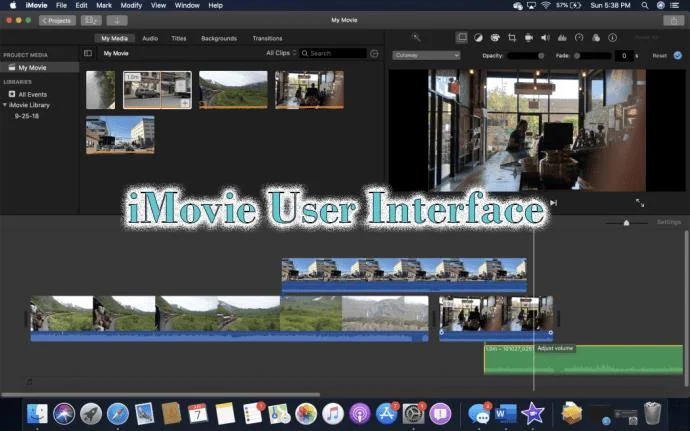The image size is (690, 431).
Task: Click the Reset button
Action: [x=659, y=55]
